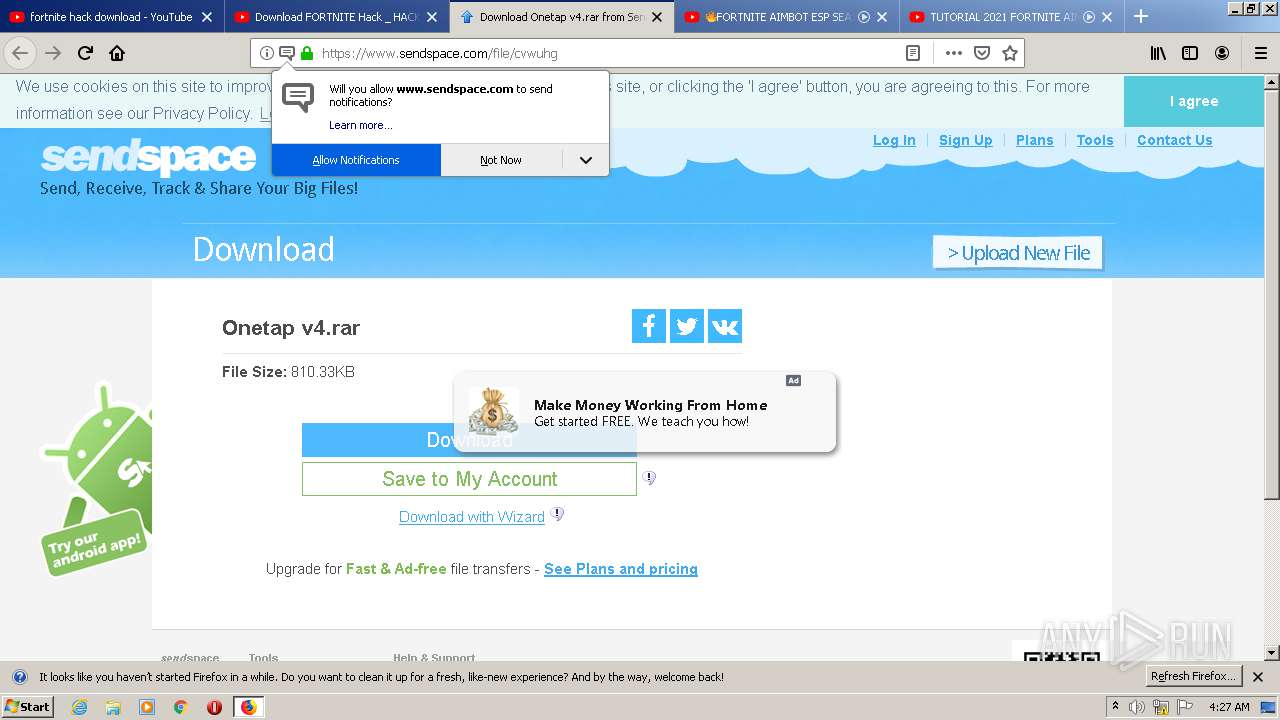This screenshot has width=1280, height=720.
Task: Open Opera from the taskbar
Action: pyautogui.click(x=214, y=707)
